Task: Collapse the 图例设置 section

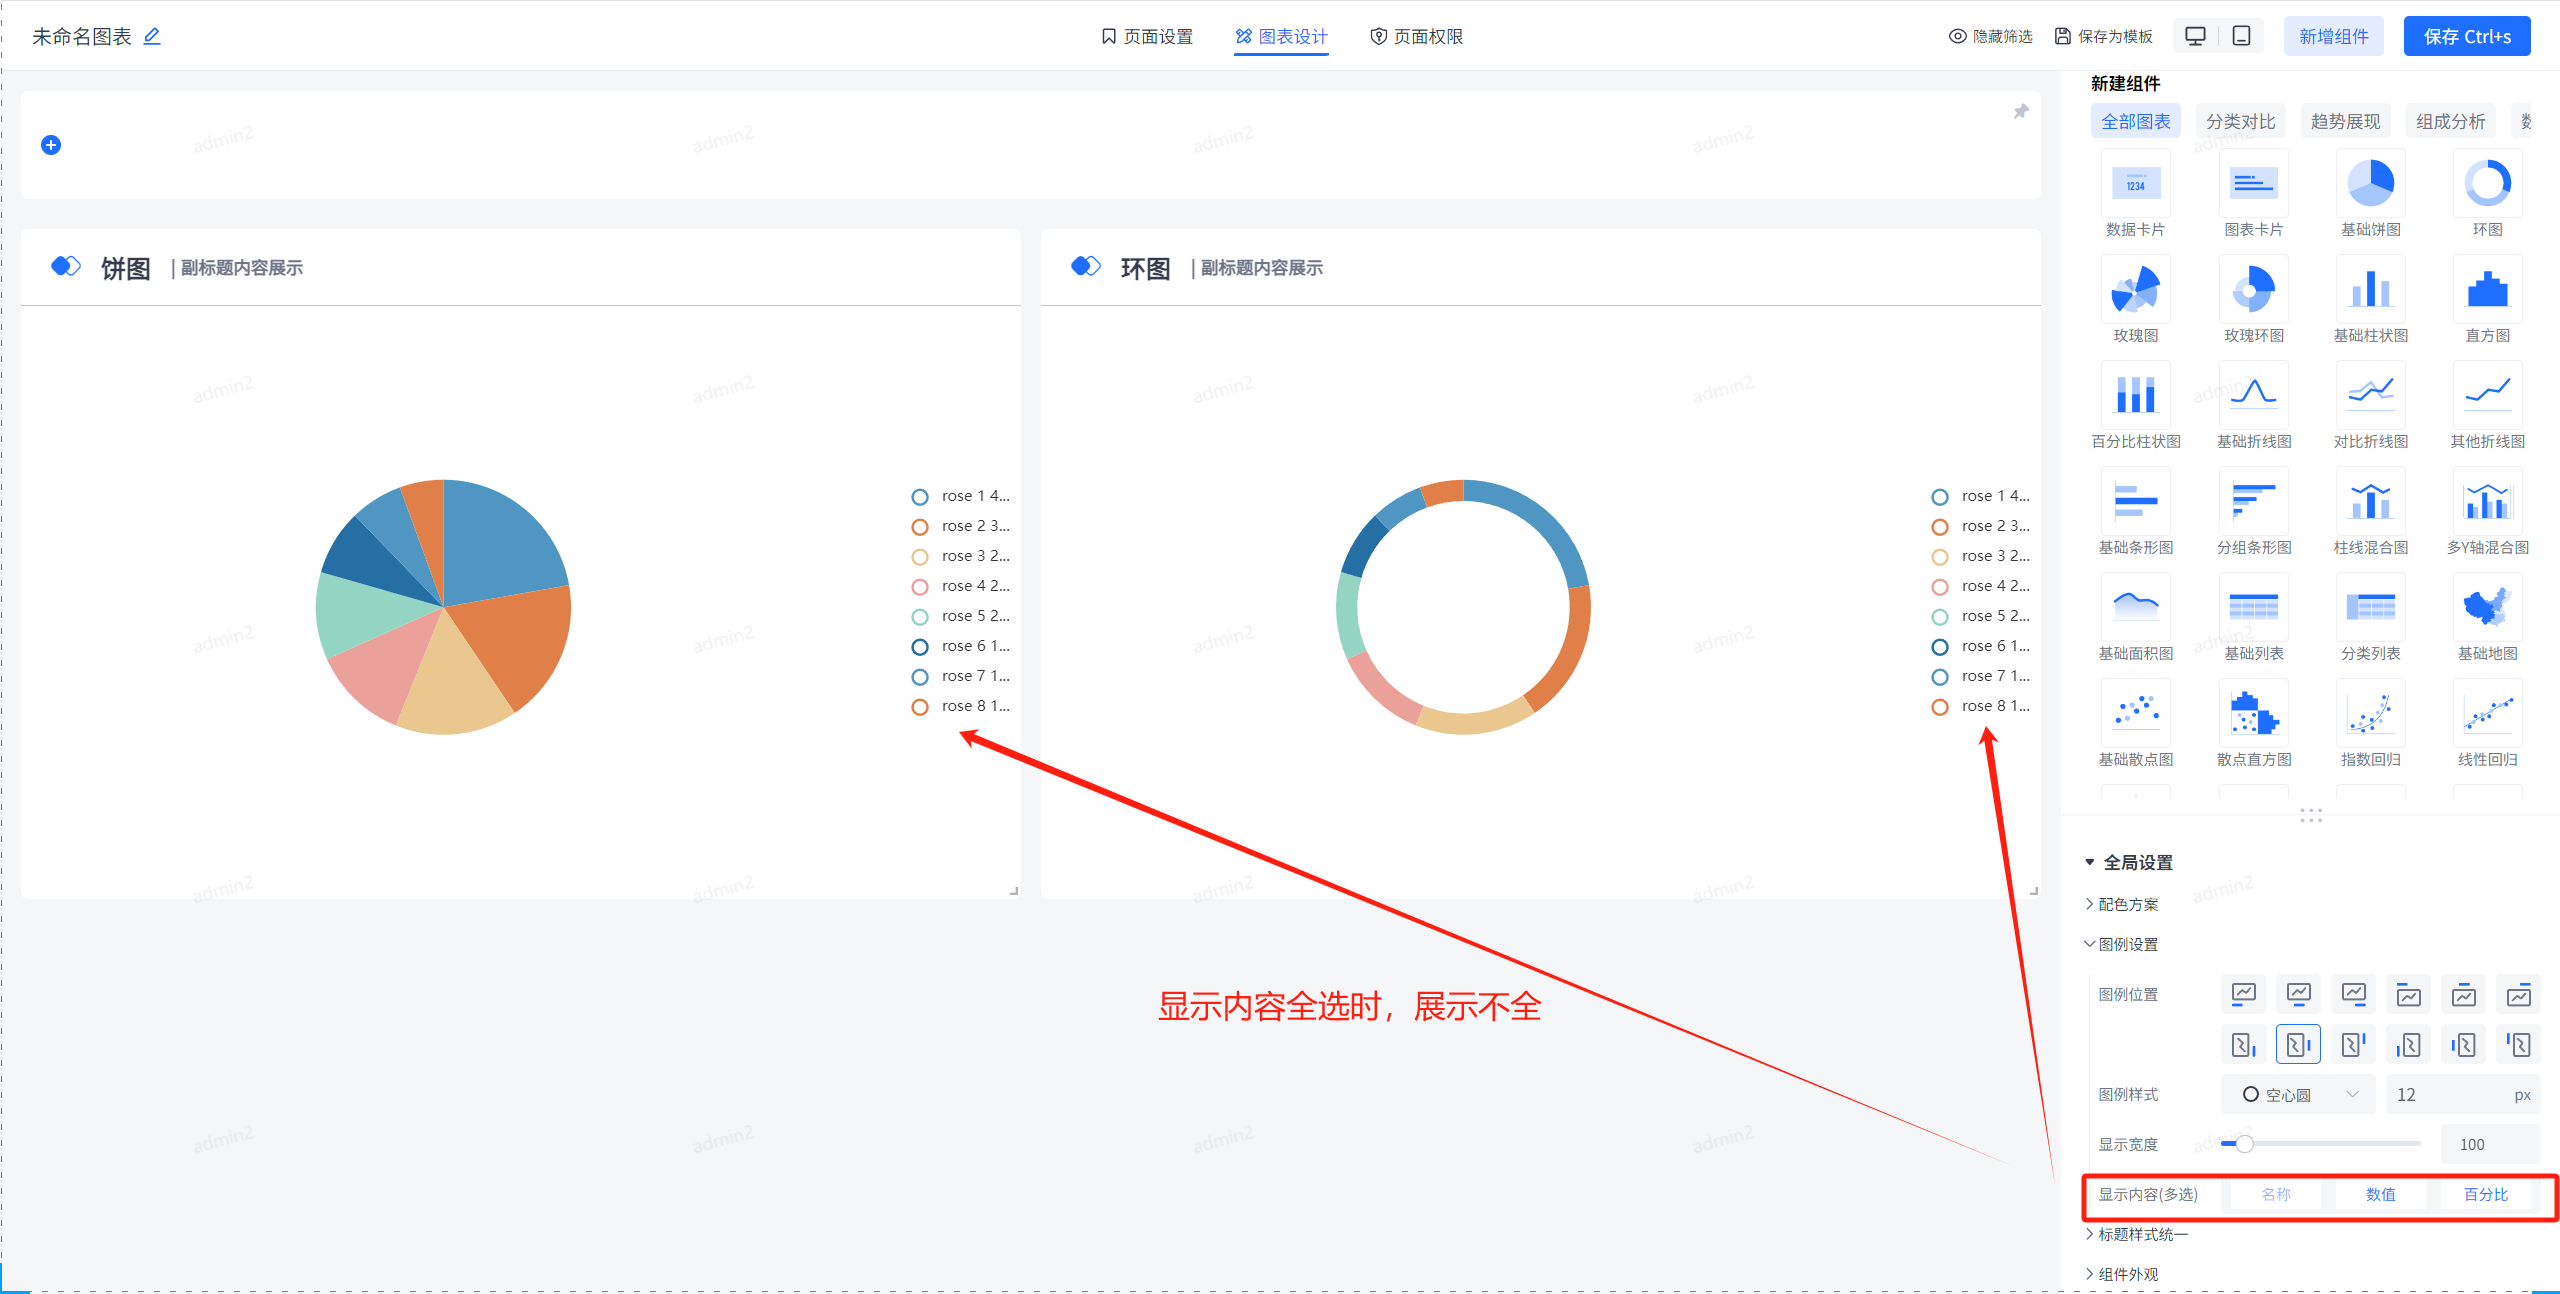Action: coord(2127,944)
